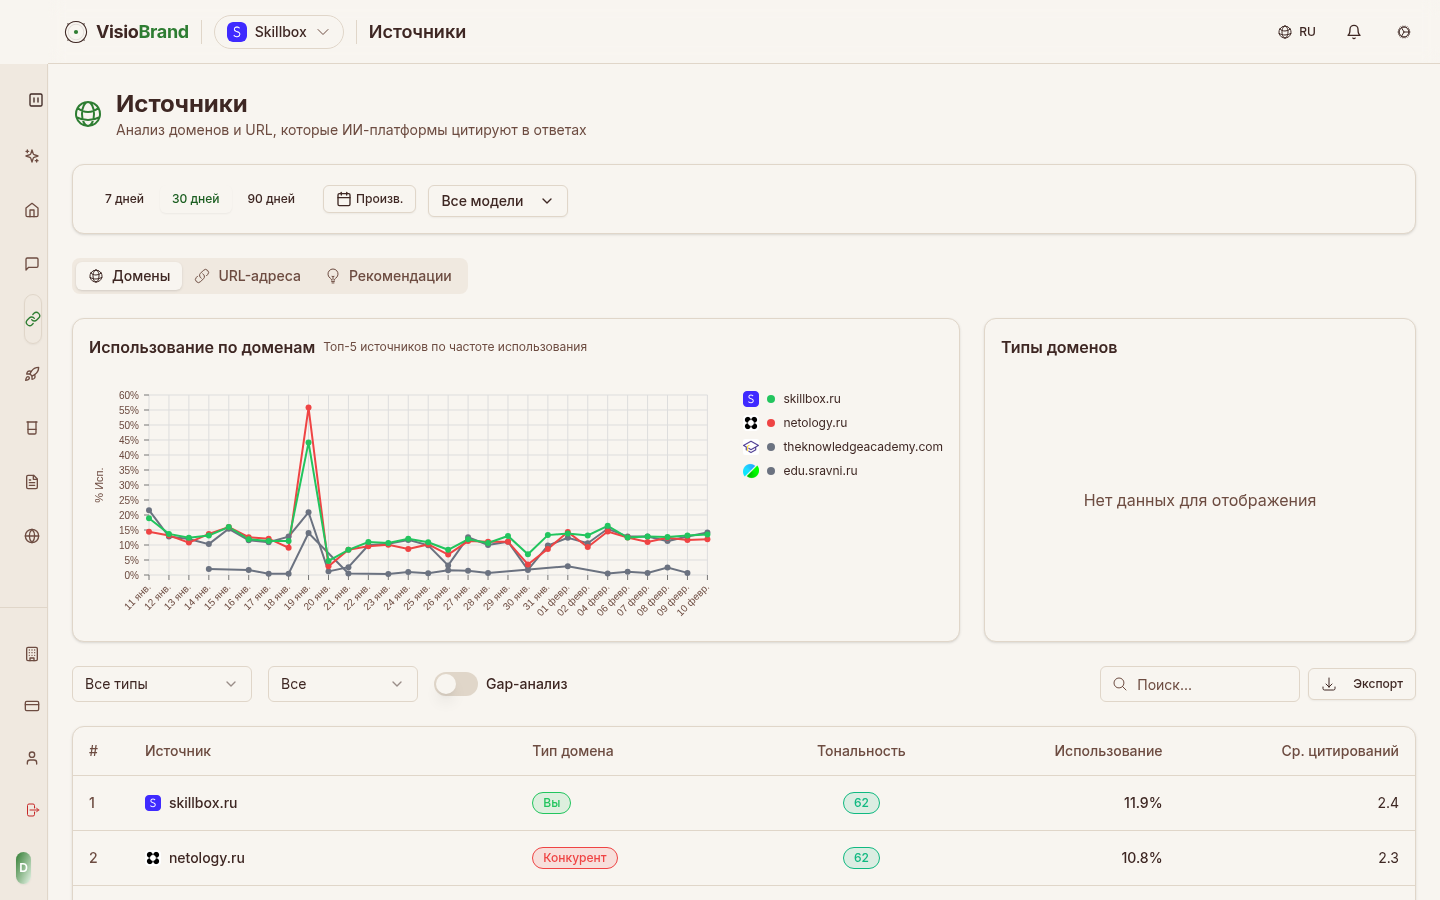
Task: Expand the Все модели dropdown
Action: click(497, 201)
